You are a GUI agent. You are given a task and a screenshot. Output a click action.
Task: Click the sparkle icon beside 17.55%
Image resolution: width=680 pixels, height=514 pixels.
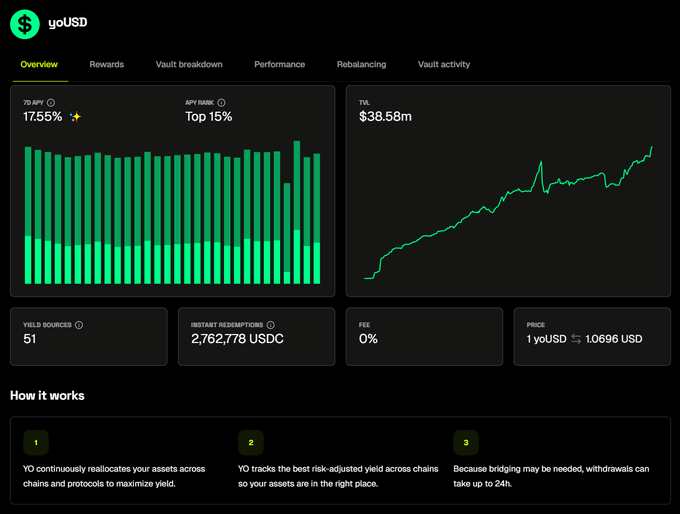75,117
